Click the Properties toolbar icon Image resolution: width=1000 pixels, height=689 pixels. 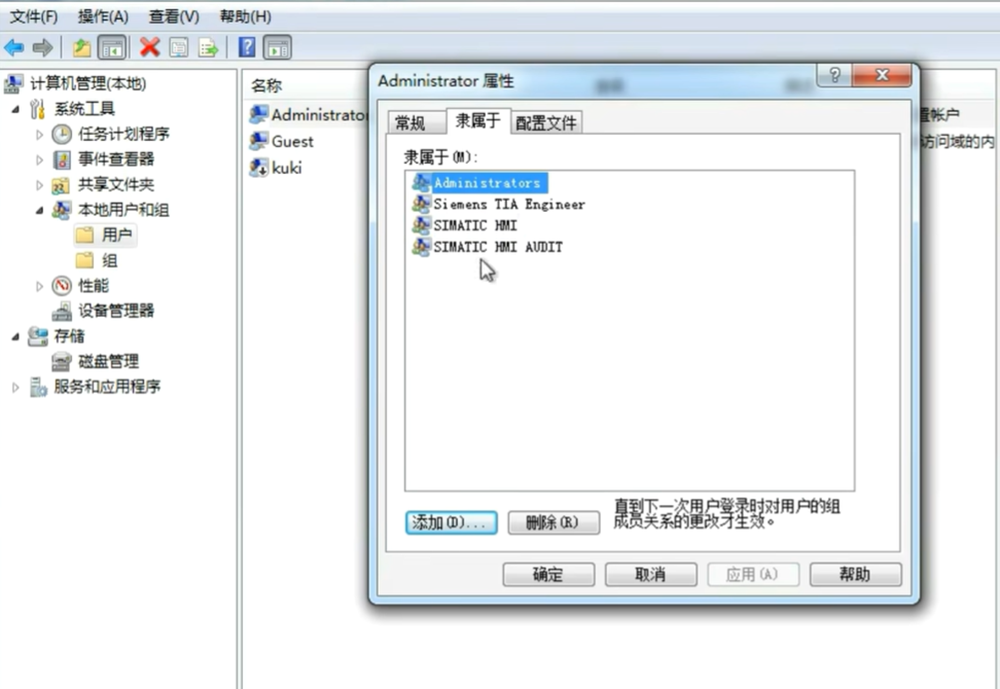179,47
